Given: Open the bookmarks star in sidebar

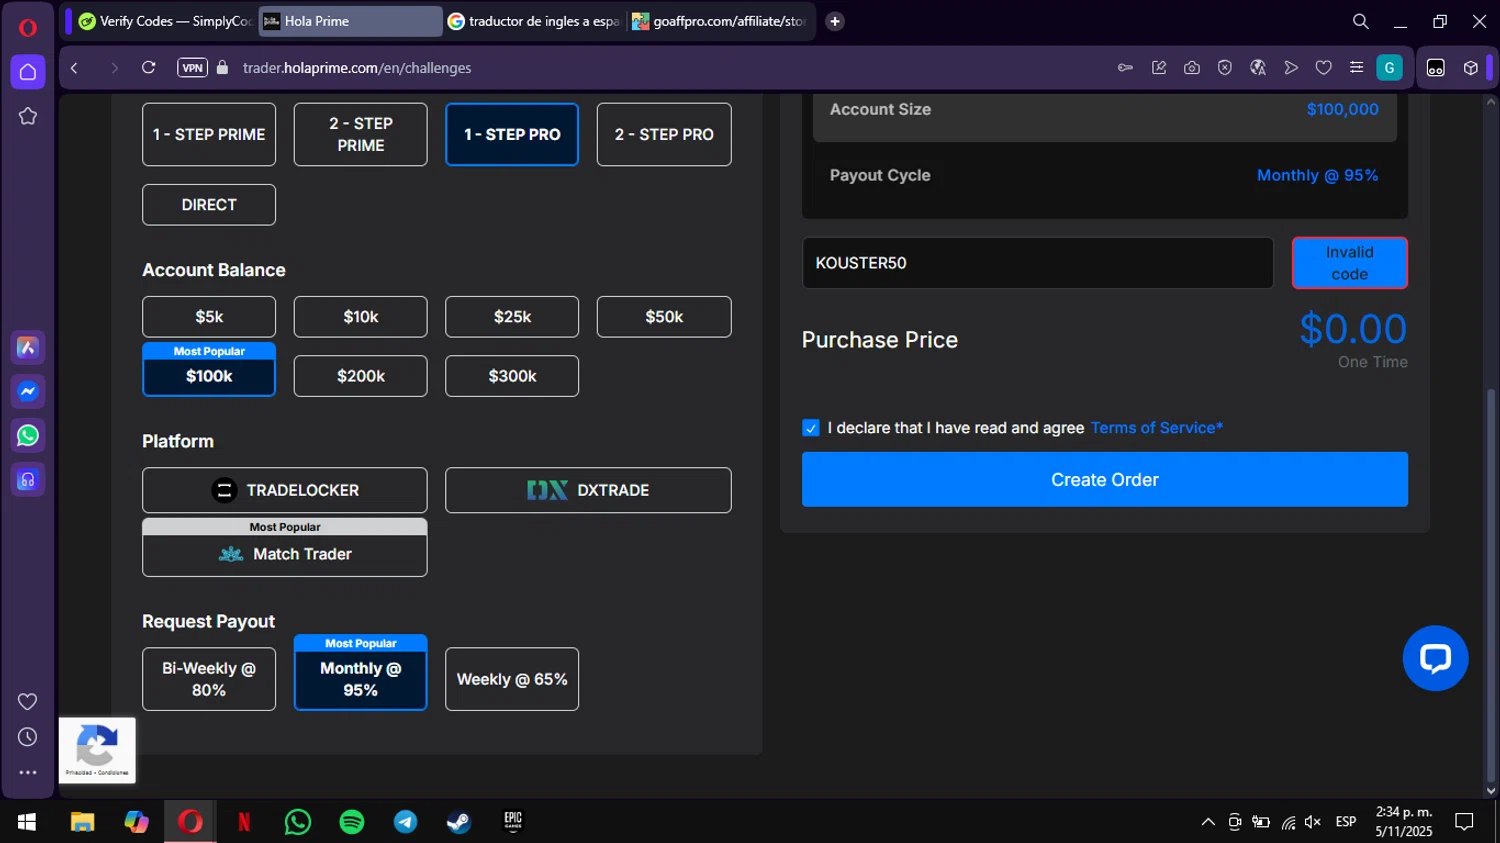Looking at the screenshot, I should point(28,116).
